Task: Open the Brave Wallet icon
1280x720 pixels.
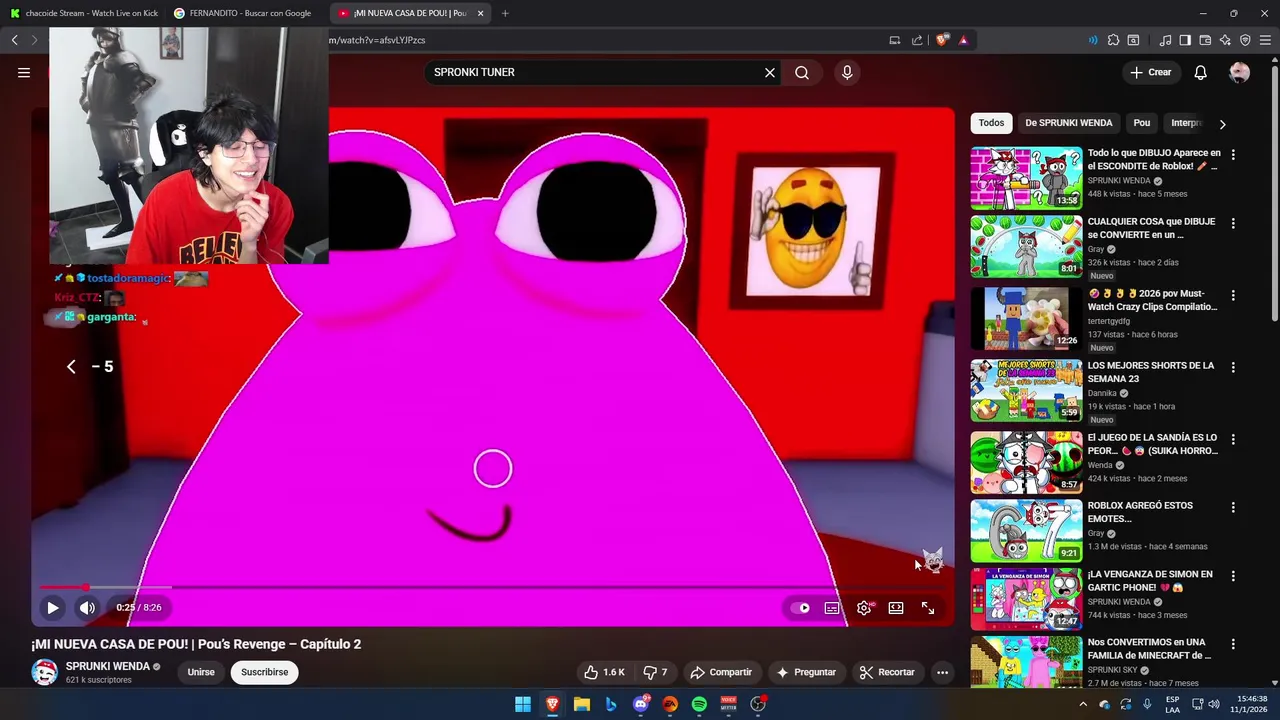Action: [1205, 40]
